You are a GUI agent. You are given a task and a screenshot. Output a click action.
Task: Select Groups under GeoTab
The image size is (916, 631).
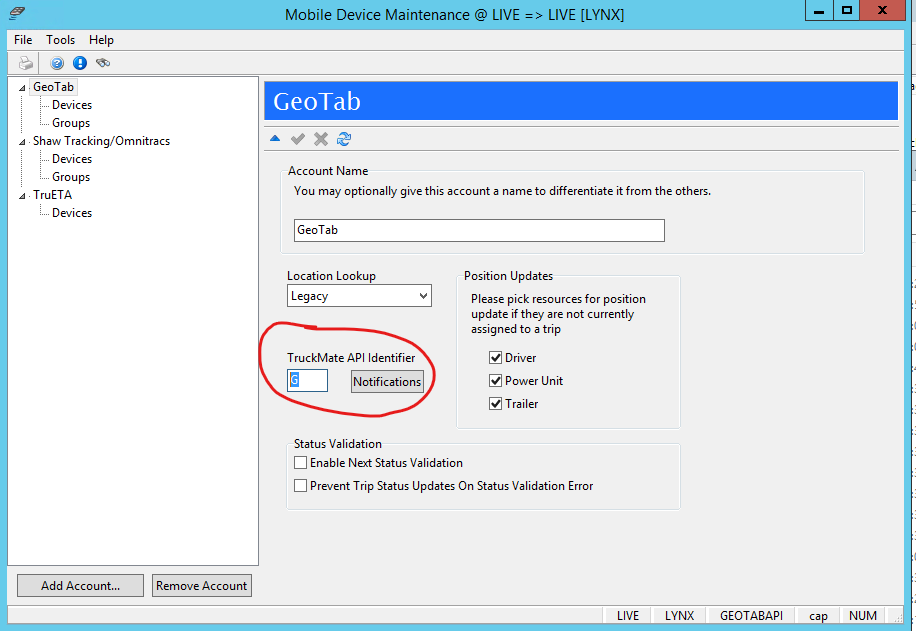point(71,123)
